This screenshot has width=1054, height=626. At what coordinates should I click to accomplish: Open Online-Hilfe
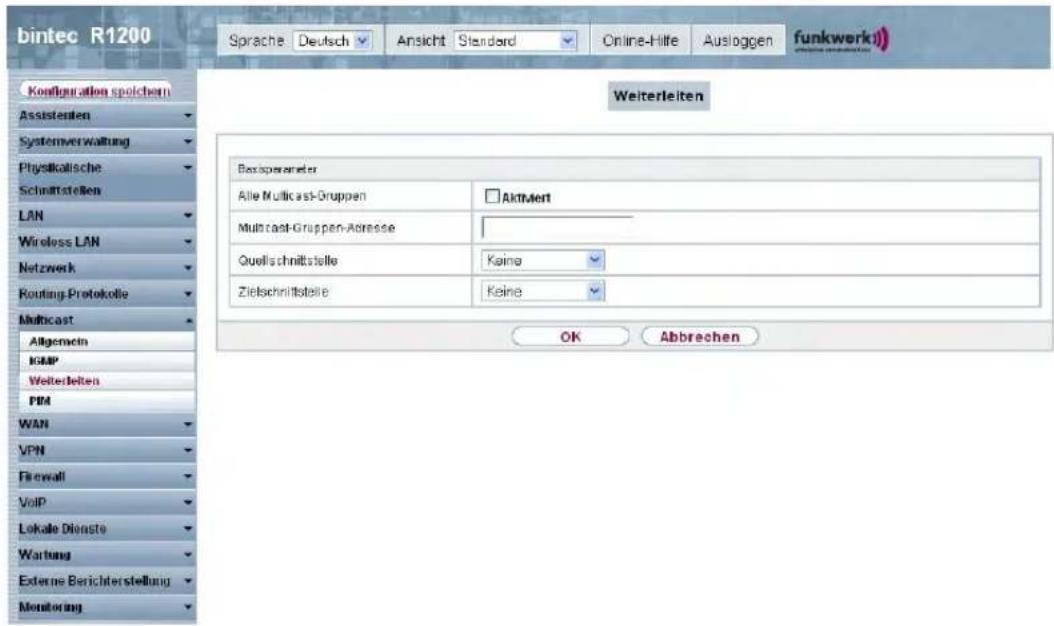(x=640, y=41)
